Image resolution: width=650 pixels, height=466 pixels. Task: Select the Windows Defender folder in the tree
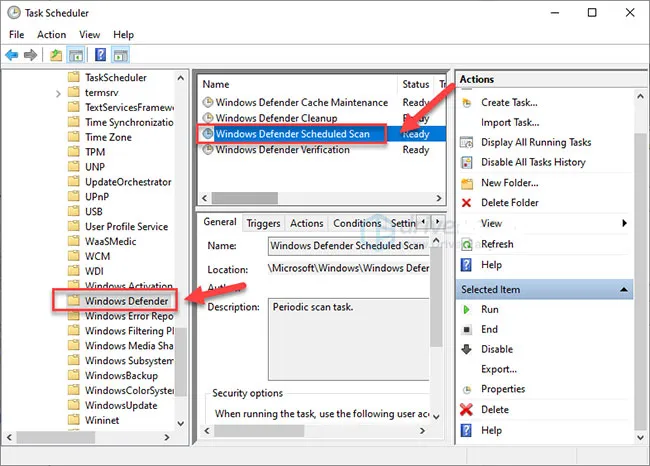point(126,301)
